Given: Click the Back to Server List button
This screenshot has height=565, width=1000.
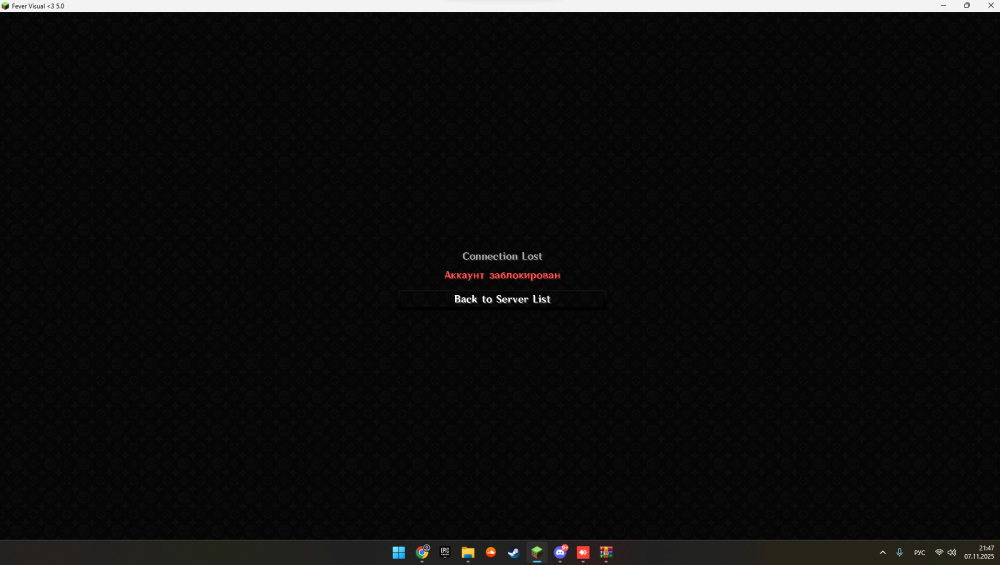Looking at the screenshot, I should pos(502,299).
